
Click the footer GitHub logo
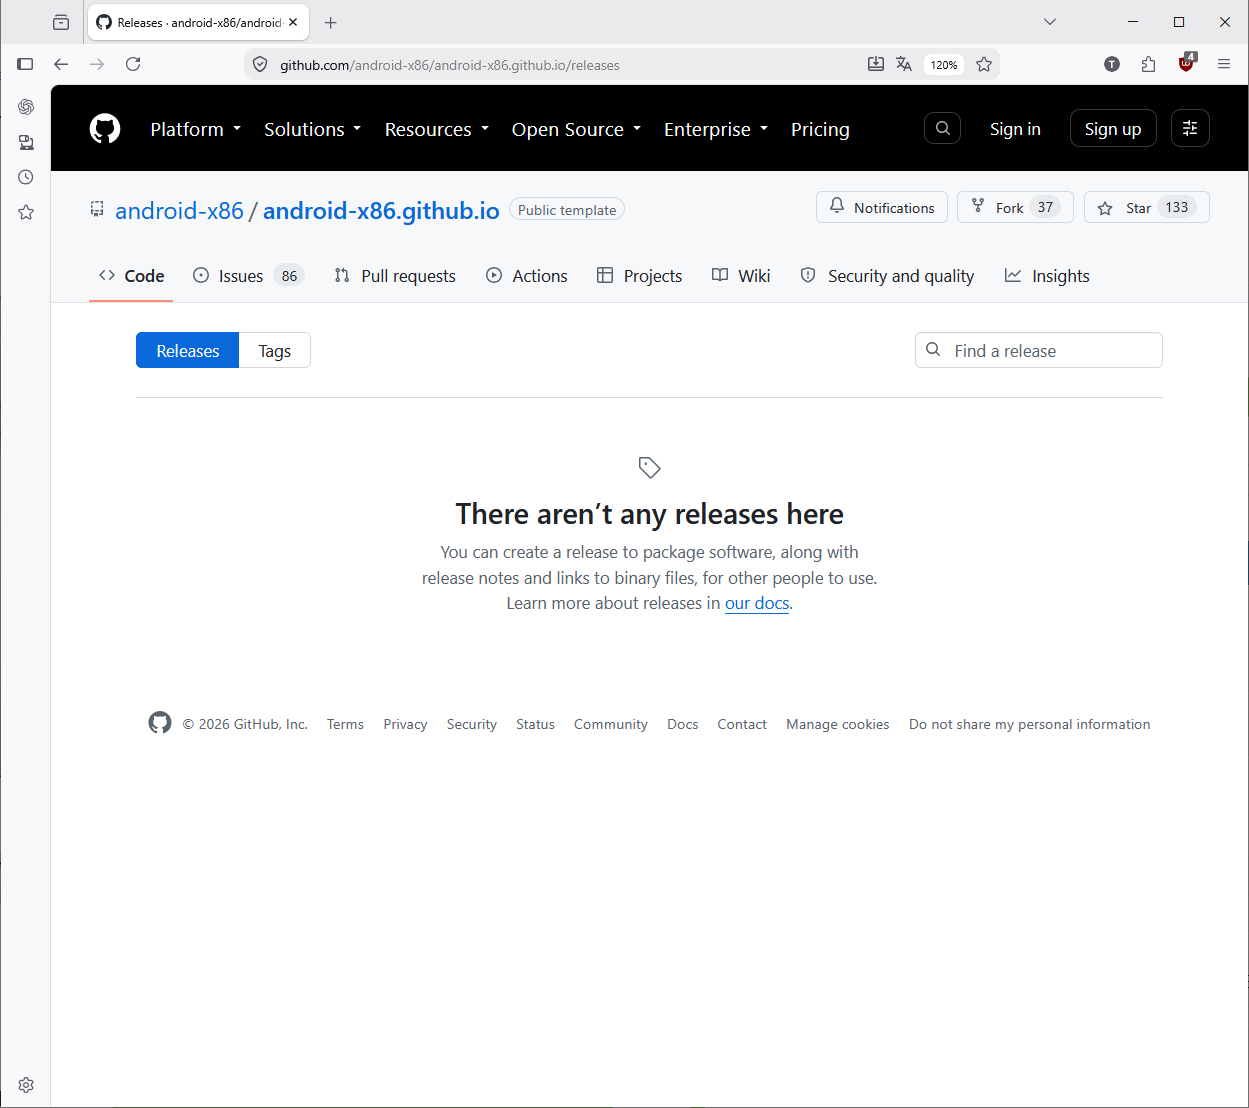[160, 723]
